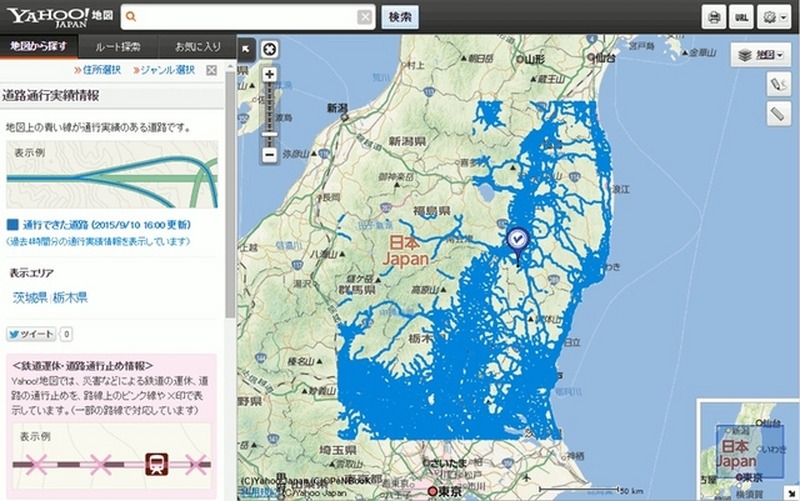Screen dimensions: 800x501
Task: Click the ジャンル選択 link
Action: (x=164, y=70)
